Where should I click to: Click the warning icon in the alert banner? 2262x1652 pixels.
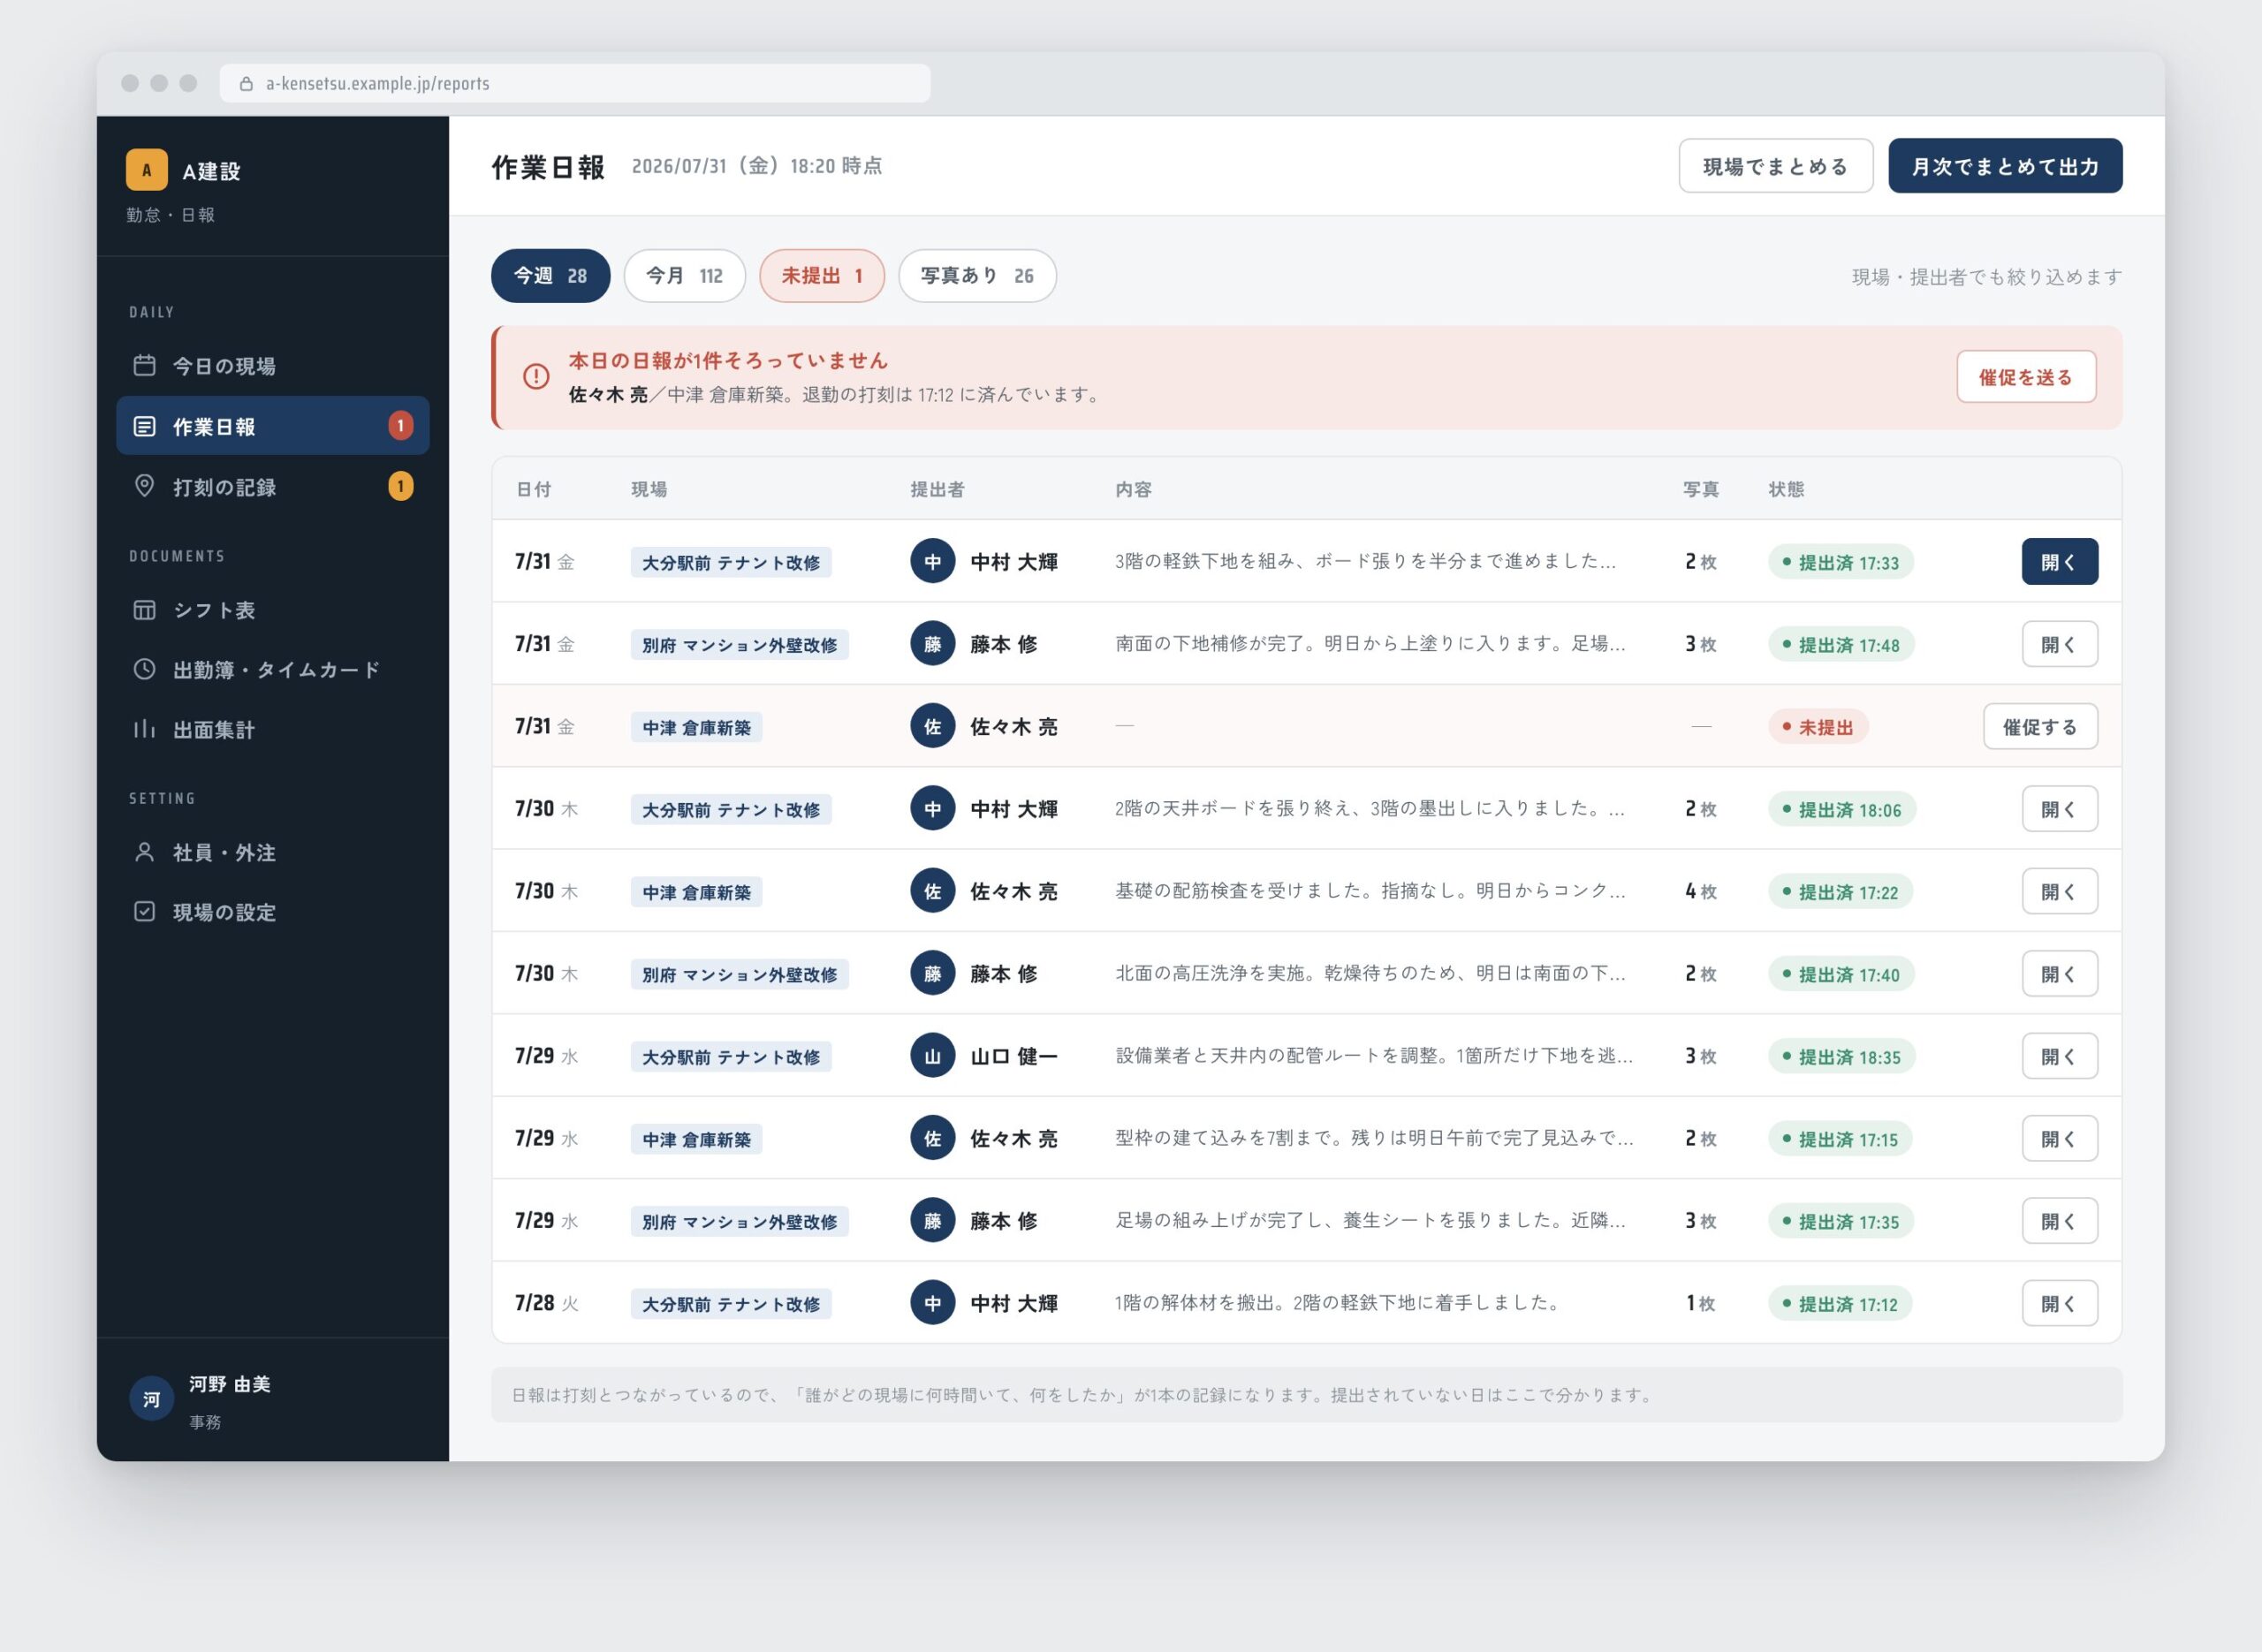[536, 377]
